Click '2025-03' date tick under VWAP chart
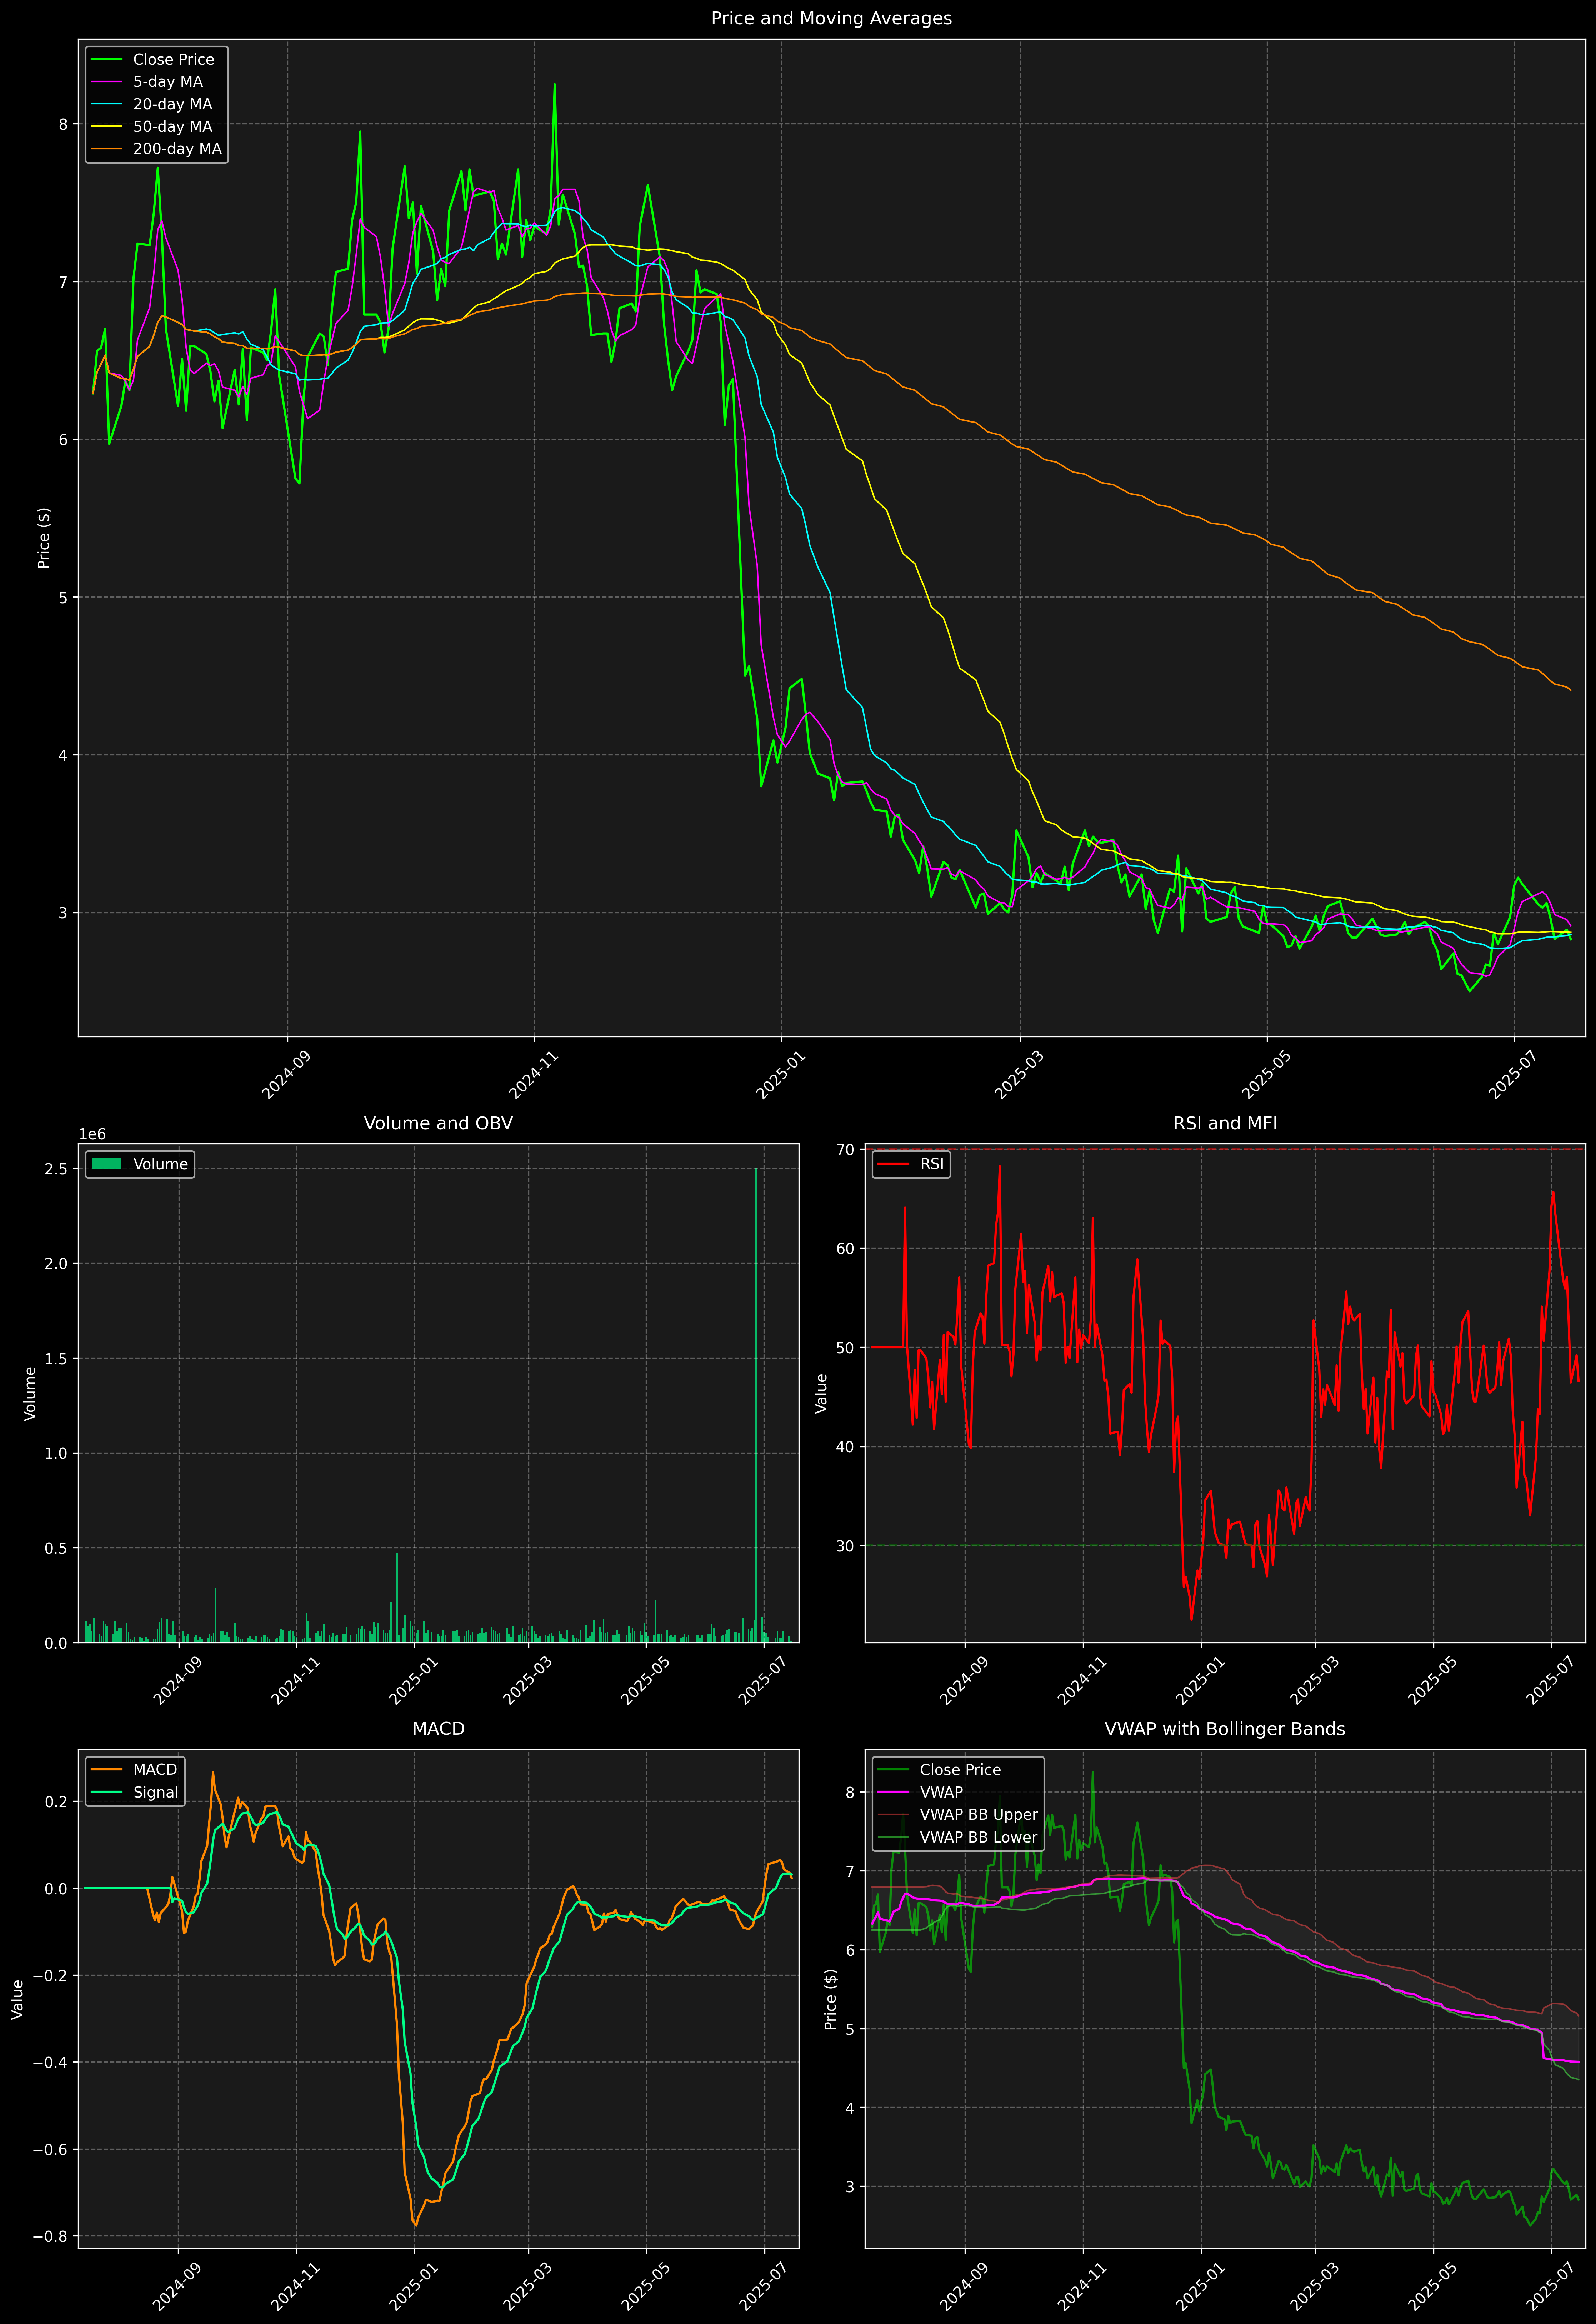The width and height of the screenshot is (1596, 2324). (x=1313, y=2286)
